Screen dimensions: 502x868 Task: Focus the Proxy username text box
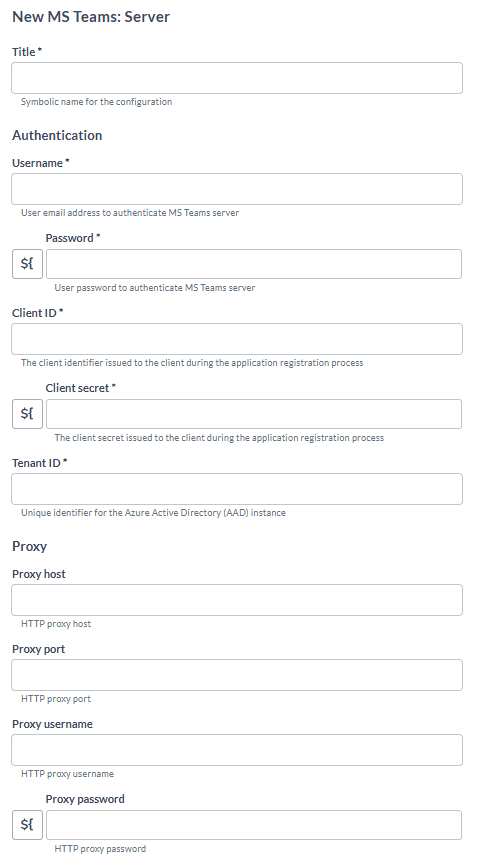(237, 750)
